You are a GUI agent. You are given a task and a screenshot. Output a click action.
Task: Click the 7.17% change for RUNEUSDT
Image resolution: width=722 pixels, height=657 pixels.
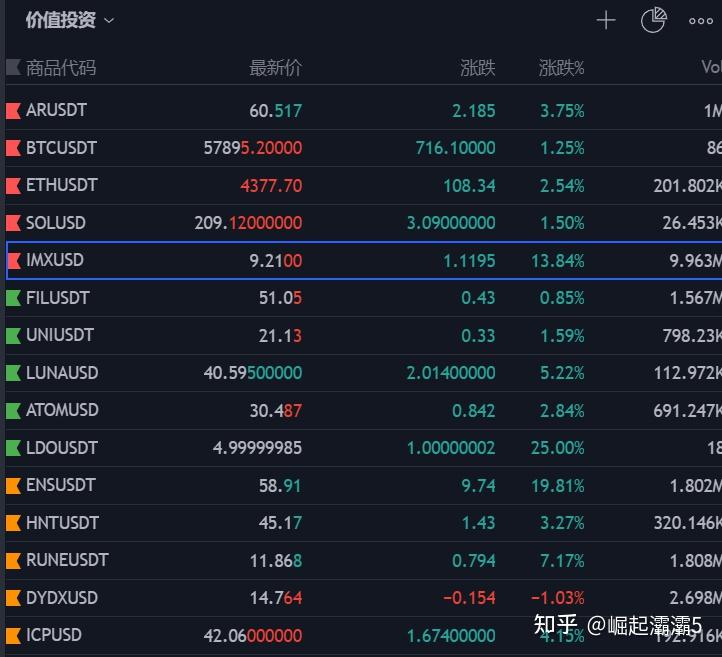(x=562, y=560)
